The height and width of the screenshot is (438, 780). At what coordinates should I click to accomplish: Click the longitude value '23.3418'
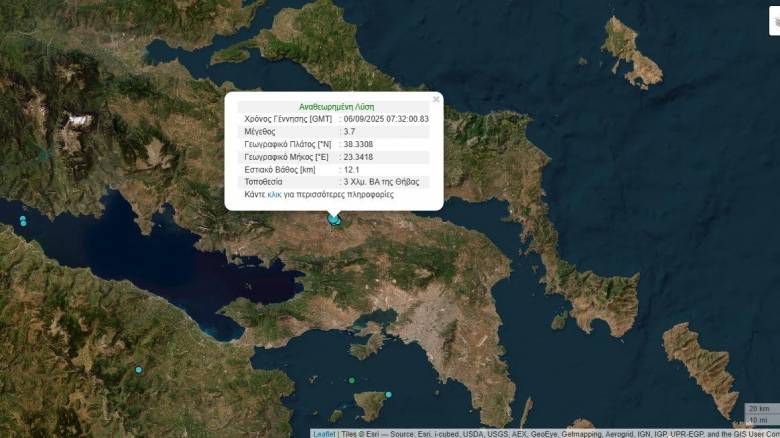(358, 157)
